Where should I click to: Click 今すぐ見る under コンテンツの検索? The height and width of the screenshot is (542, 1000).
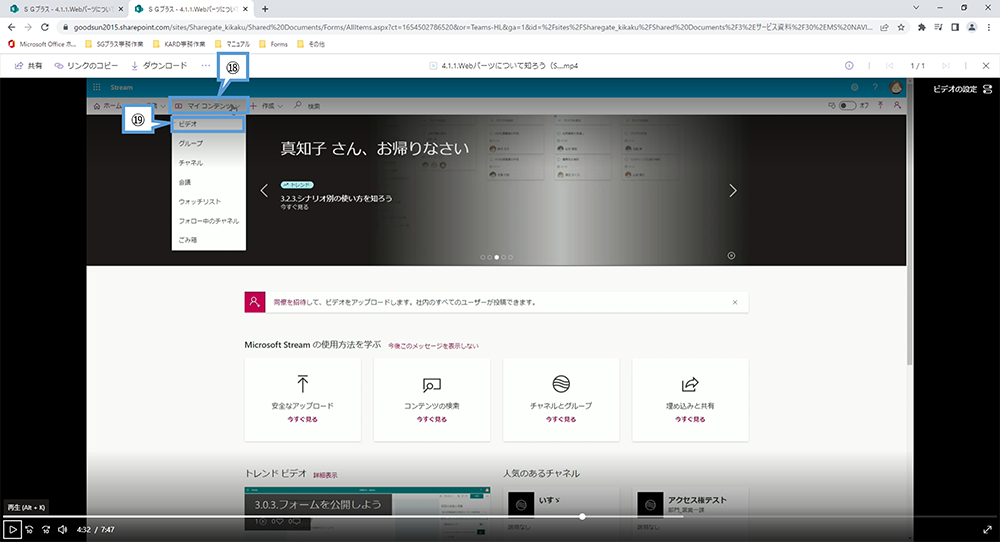click(432, 419)
